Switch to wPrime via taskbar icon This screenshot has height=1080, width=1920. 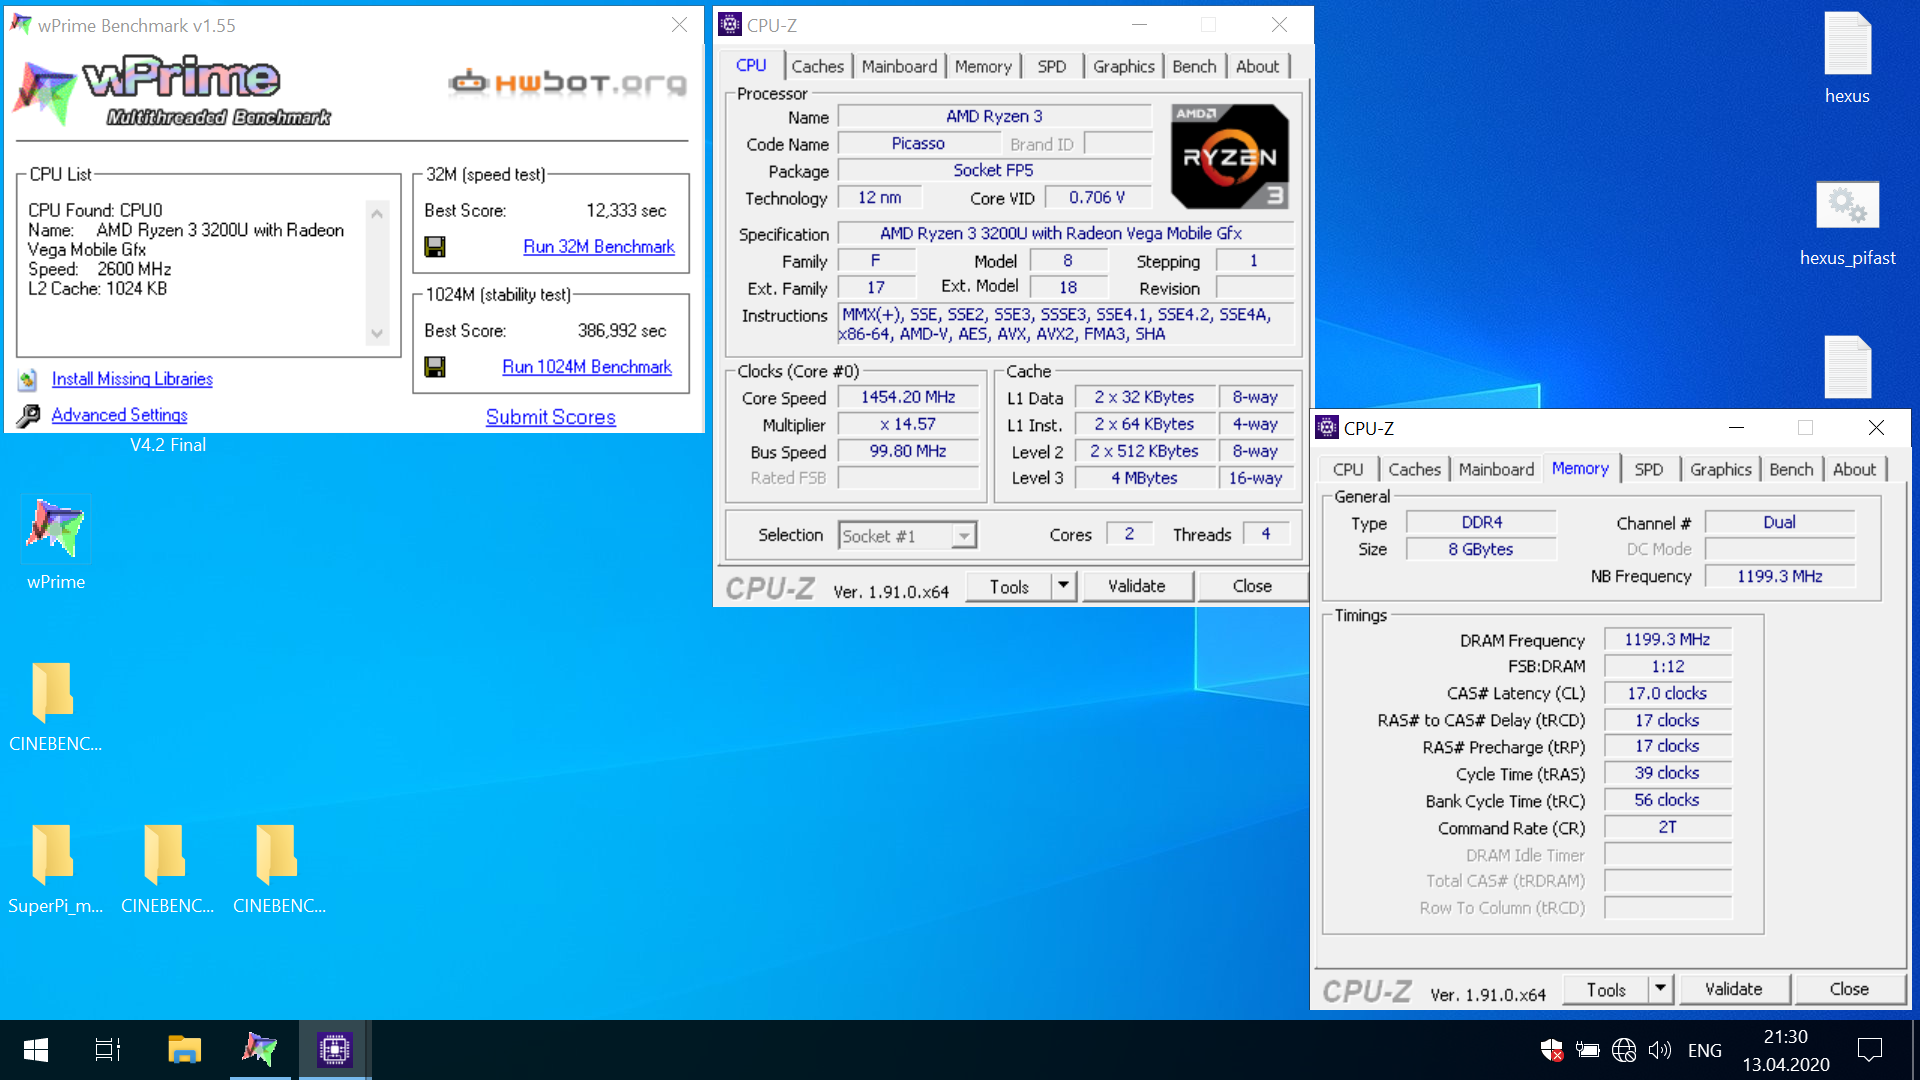pos(260,1050)
